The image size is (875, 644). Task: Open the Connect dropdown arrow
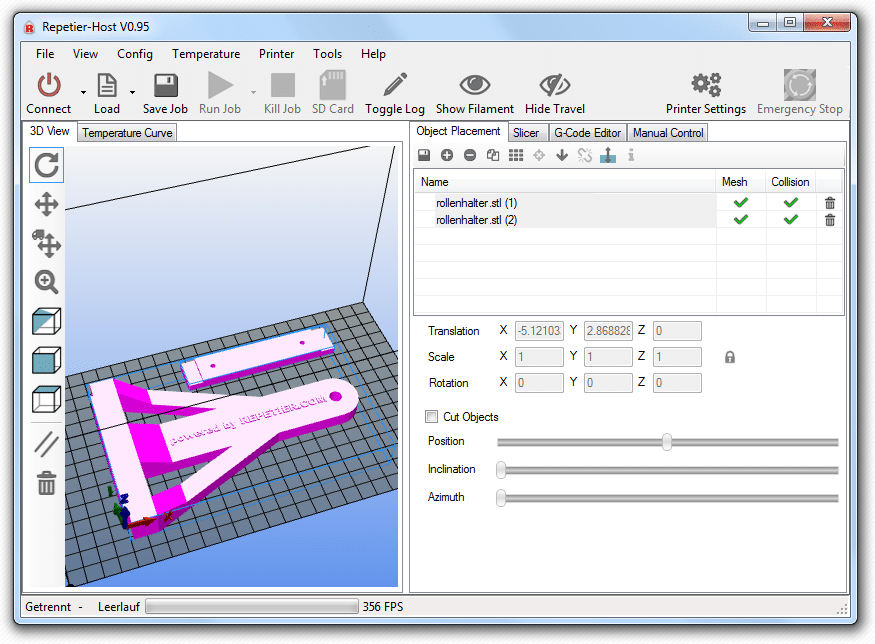pyautogui.click(x=83, y=92)
